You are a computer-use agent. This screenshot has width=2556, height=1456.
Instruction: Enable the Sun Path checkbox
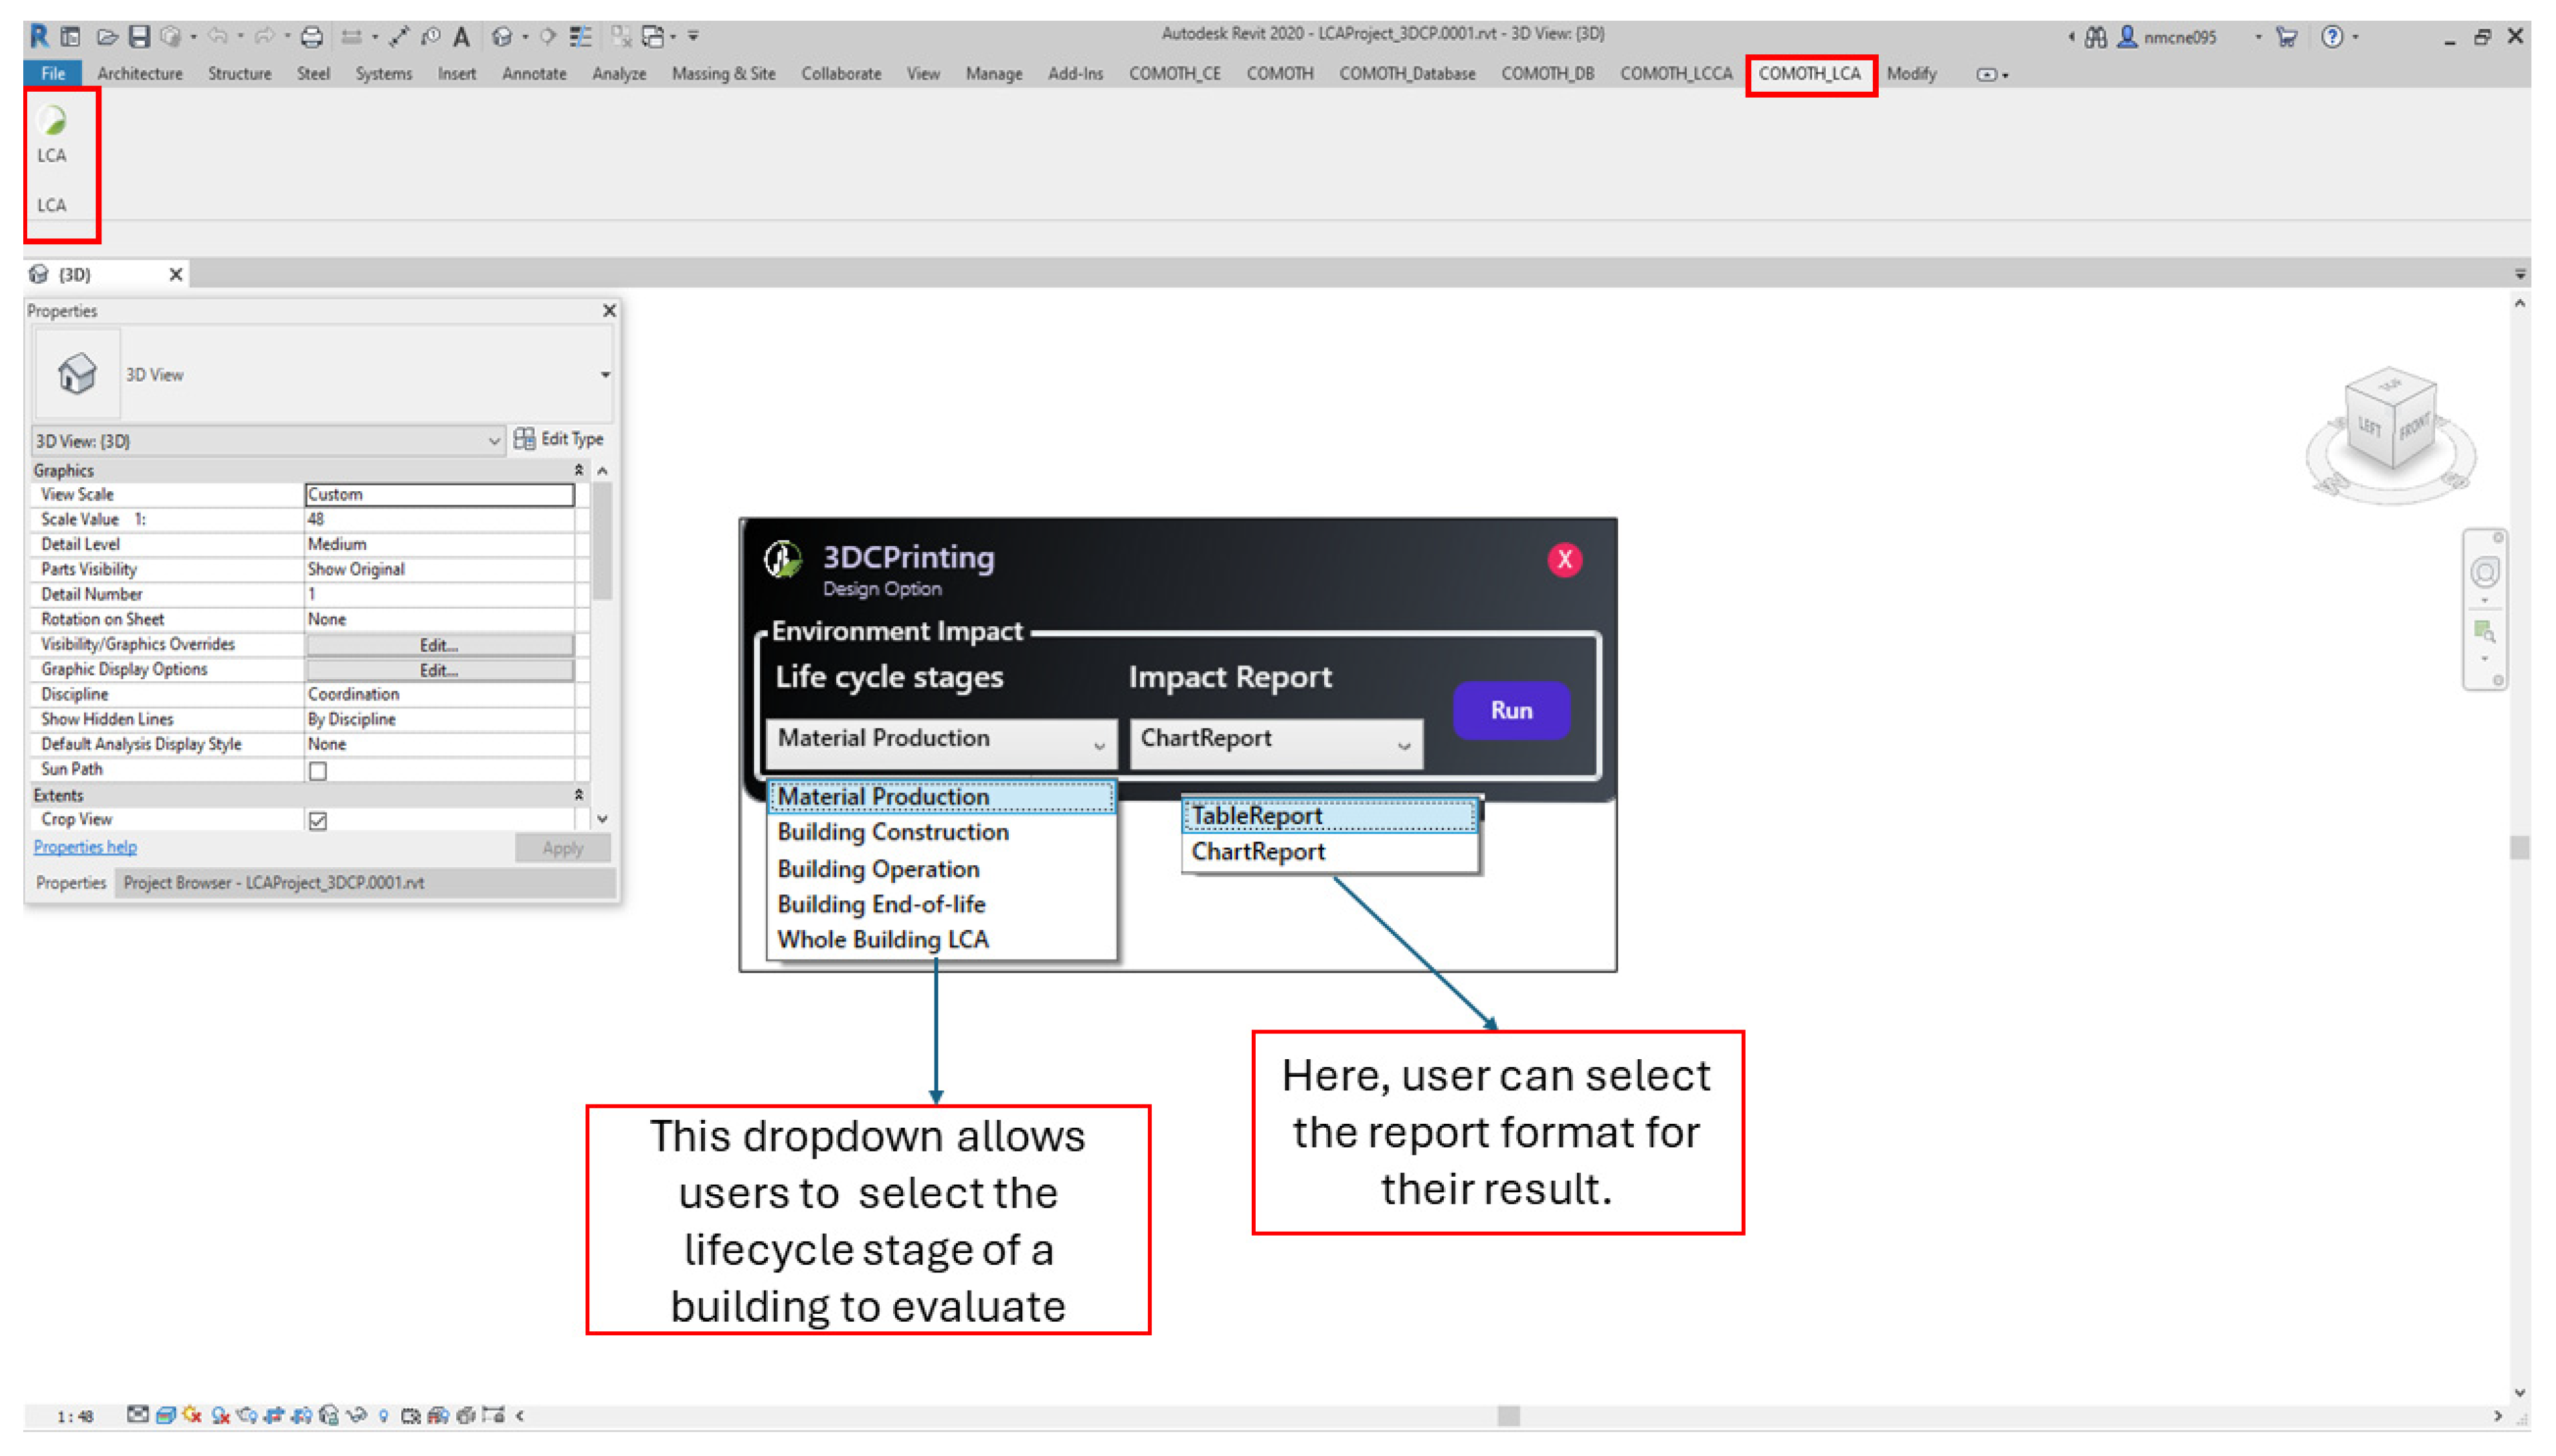coord(318,771)
